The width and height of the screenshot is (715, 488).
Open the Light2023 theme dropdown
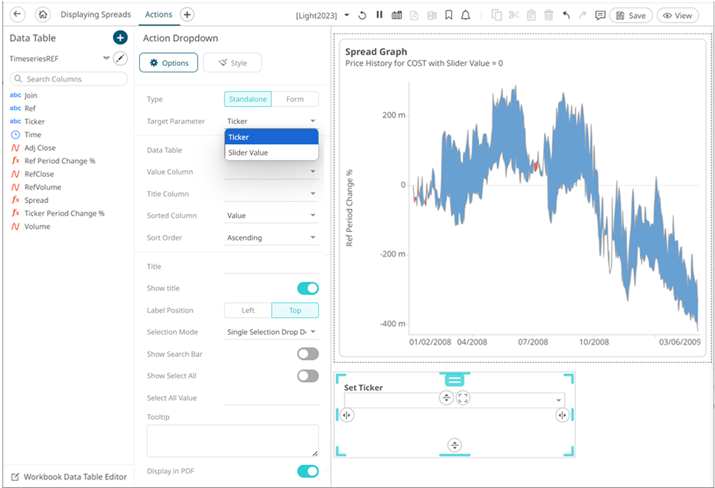pyautogui.click(x=324, y=16)
